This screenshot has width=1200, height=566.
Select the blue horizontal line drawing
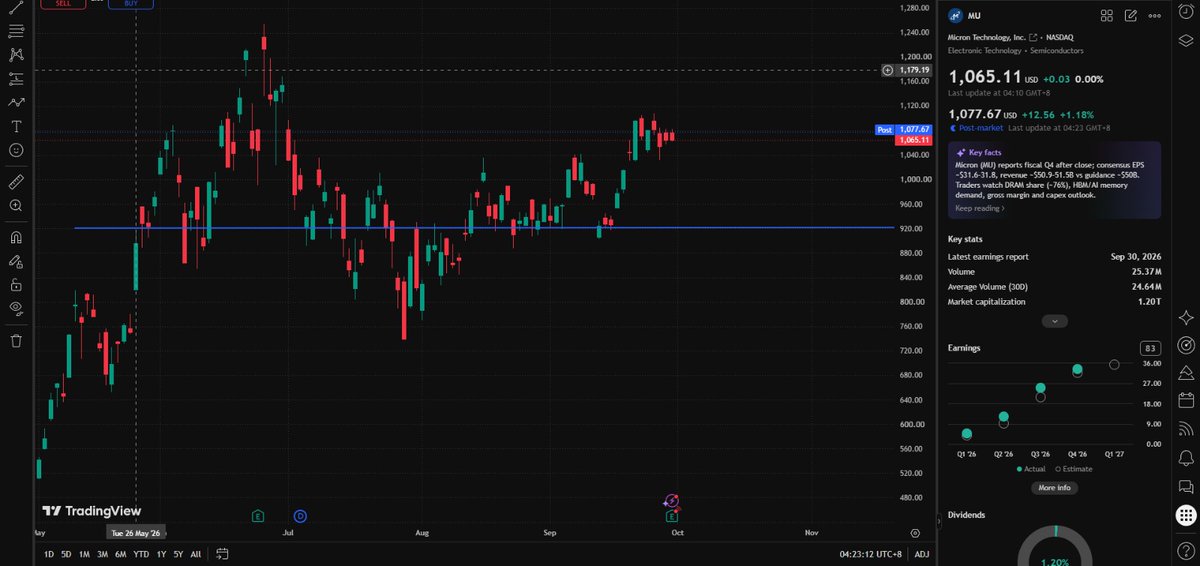[484, 228]
